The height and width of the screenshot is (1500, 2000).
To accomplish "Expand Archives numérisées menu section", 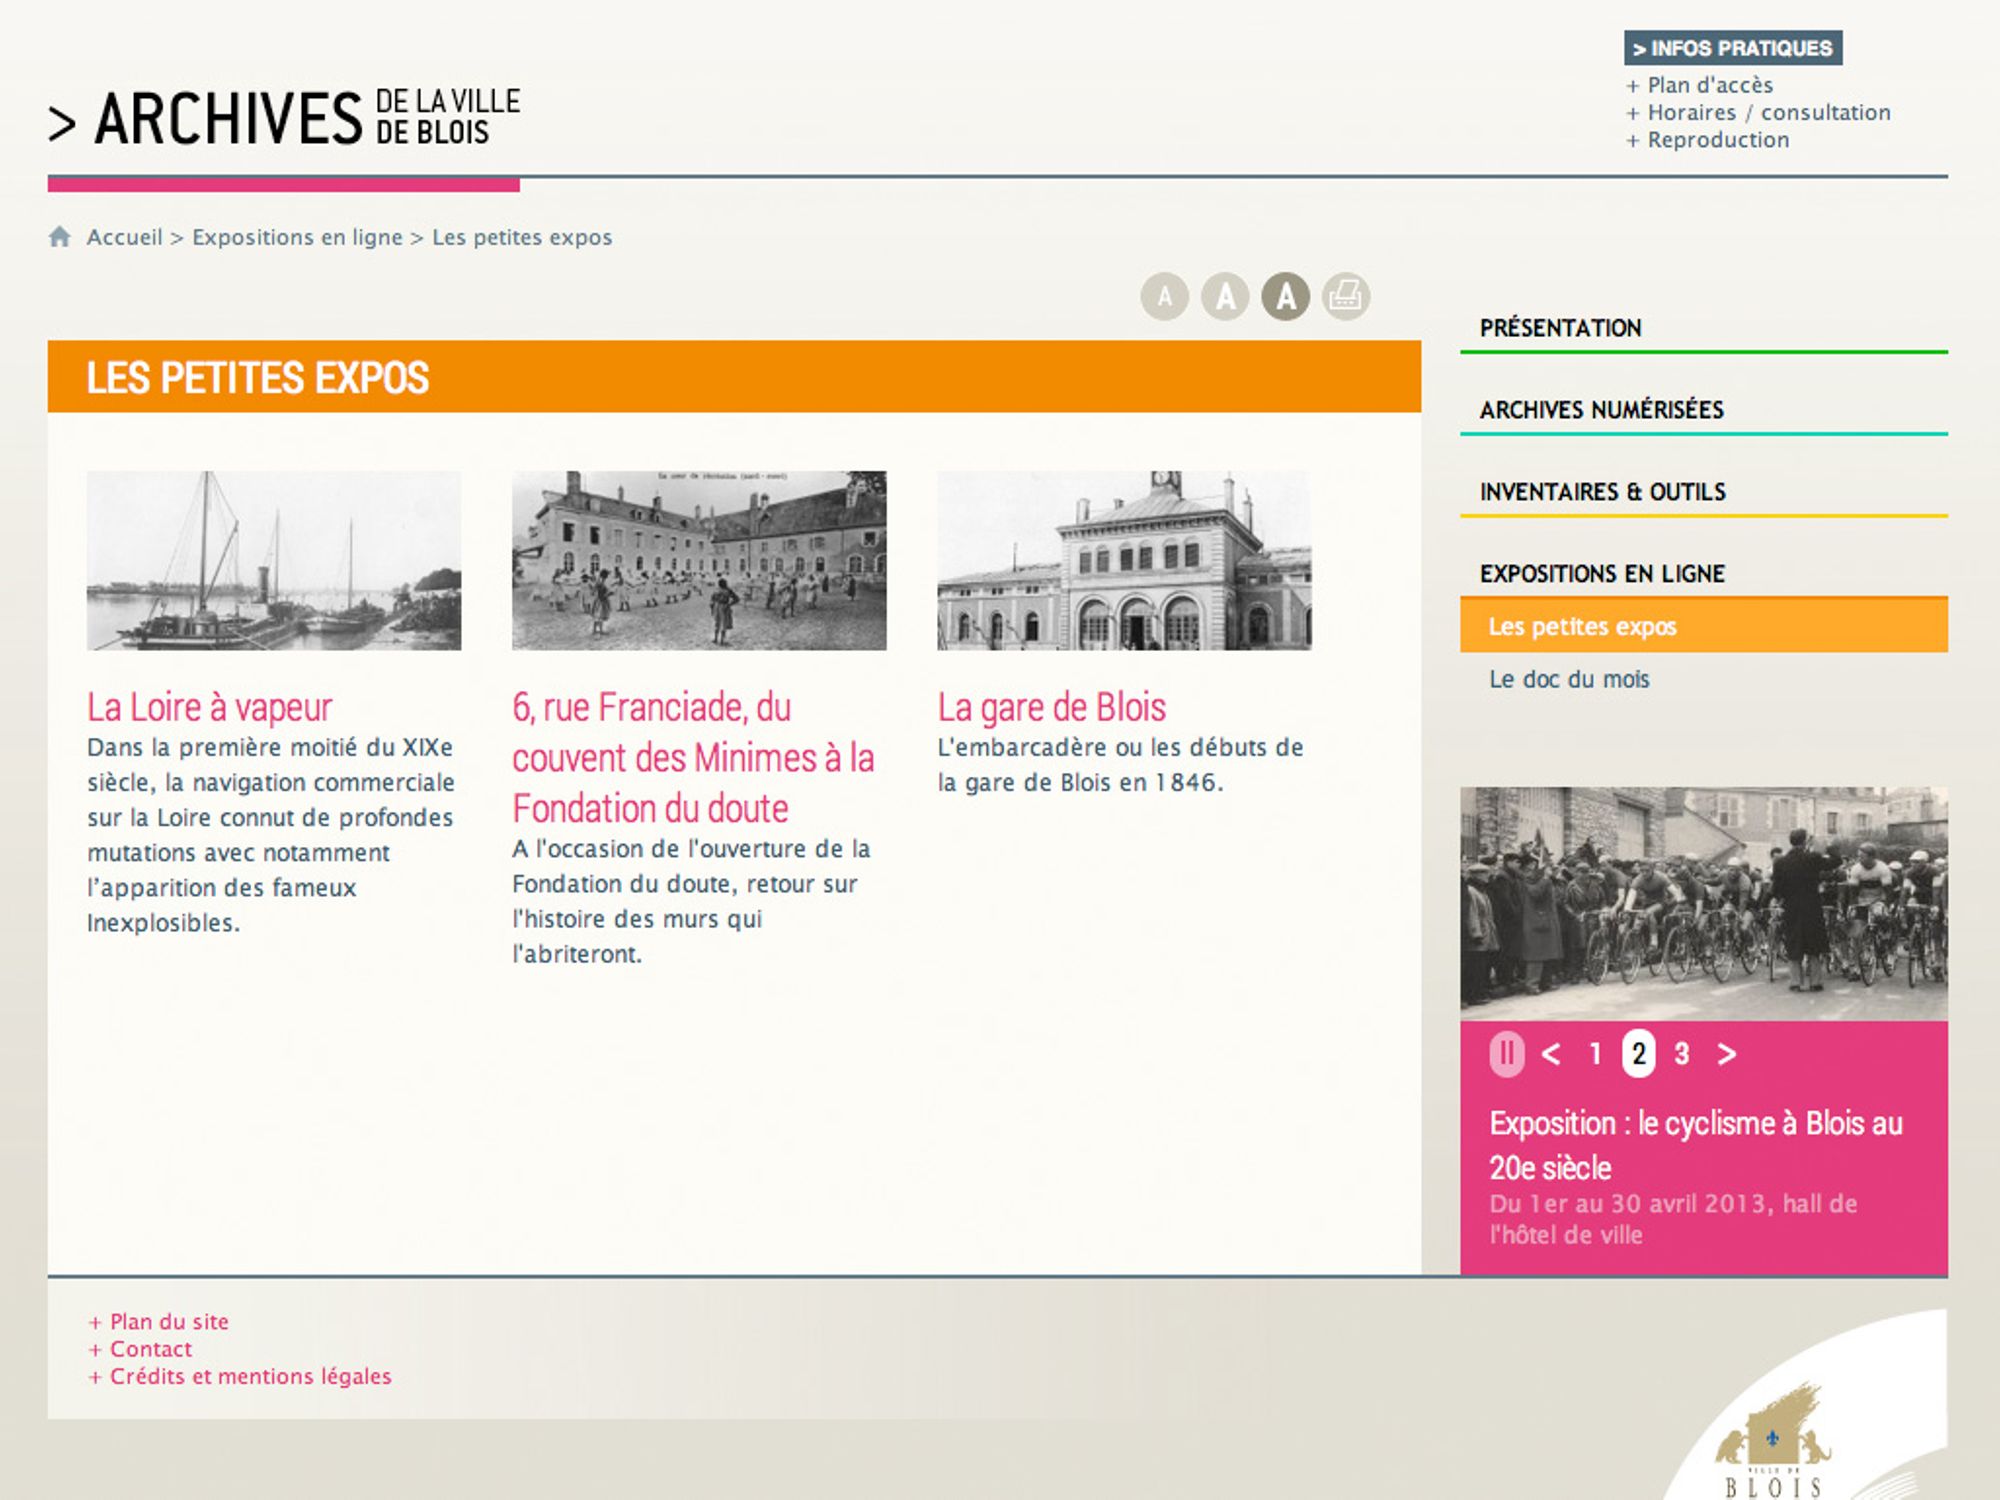I will tap(1602, 410).
